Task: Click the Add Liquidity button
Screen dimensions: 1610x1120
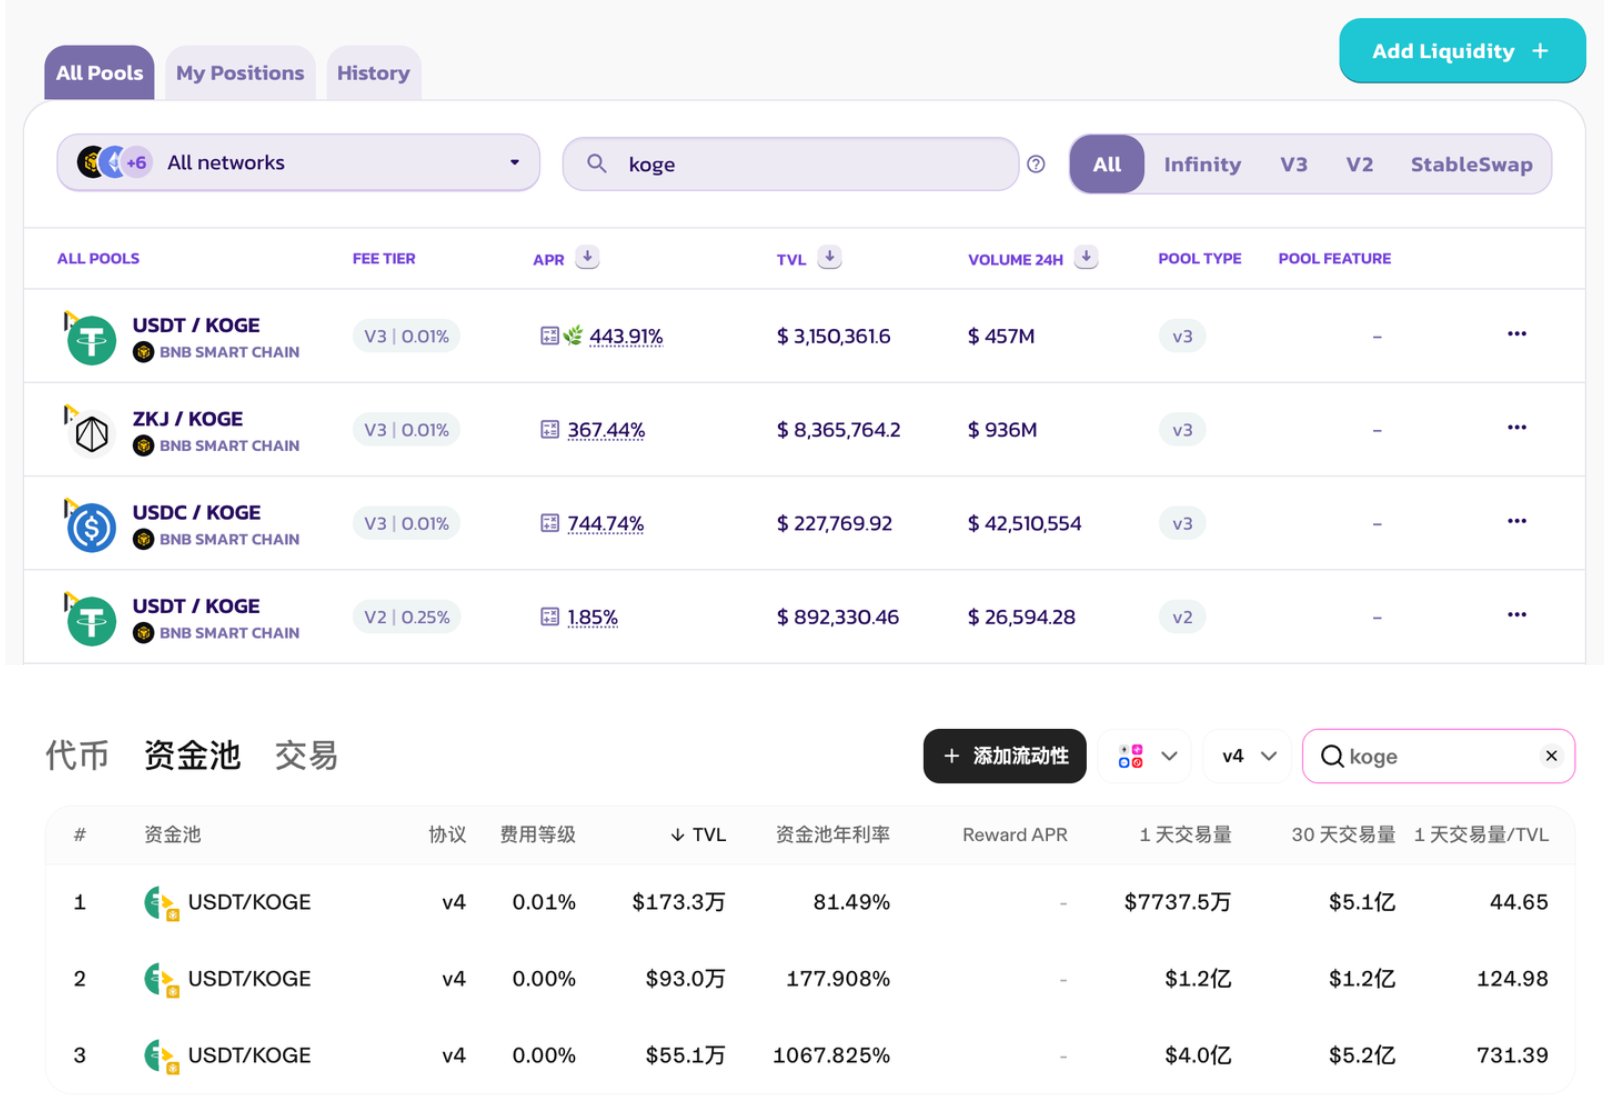Action: (1461, 51)
